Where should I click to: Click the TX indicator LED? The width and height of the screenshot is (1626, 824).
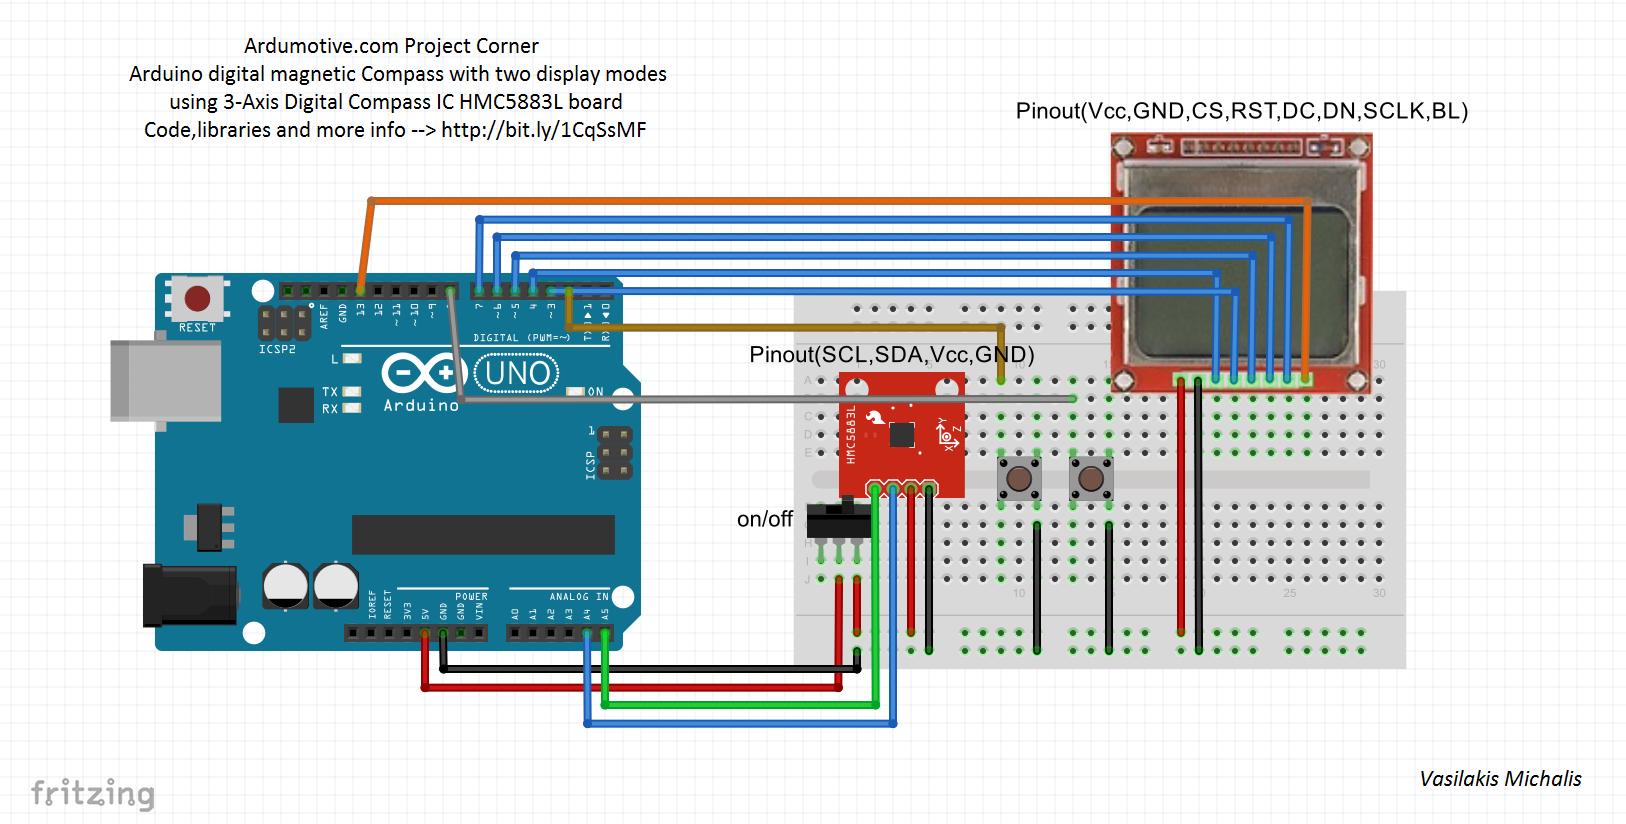tap(352, 392)
